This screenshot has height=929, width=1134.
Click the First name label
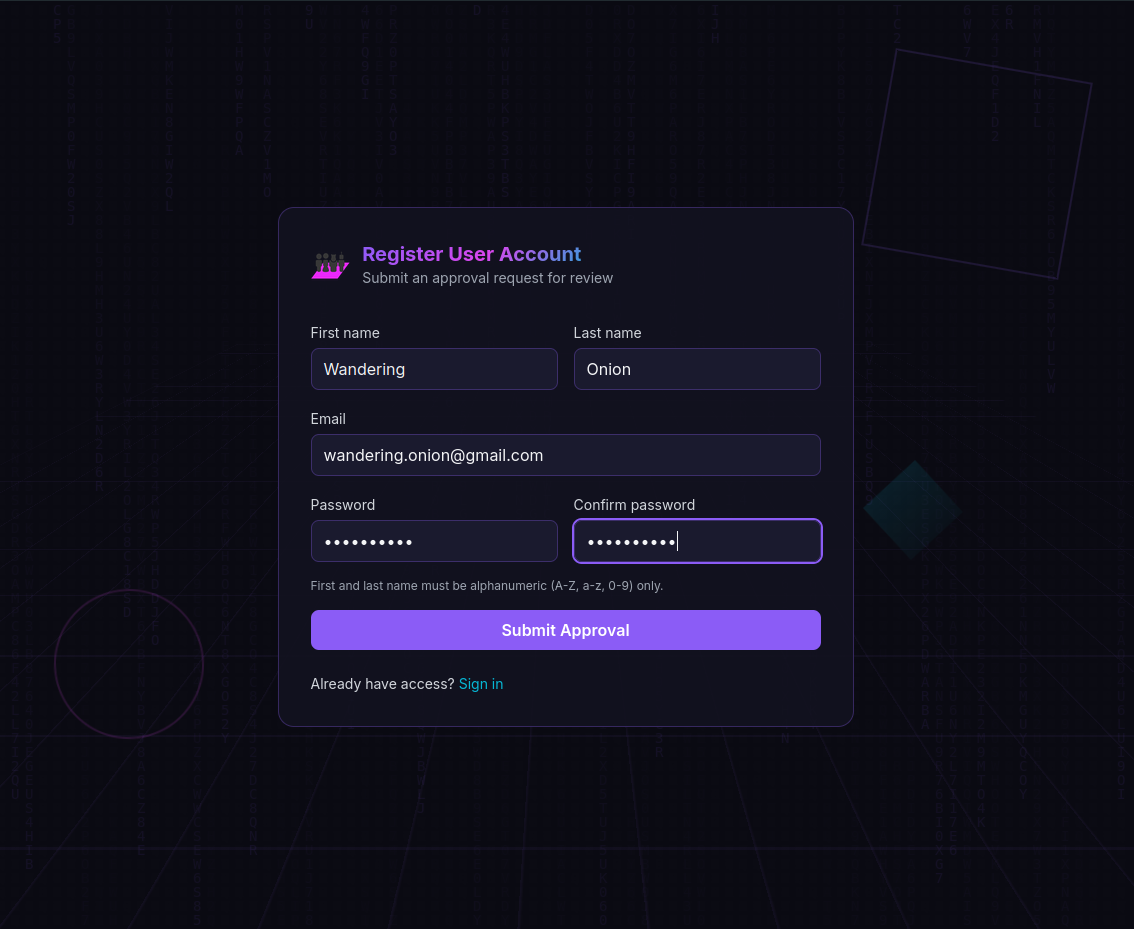(x=345, y=333)
